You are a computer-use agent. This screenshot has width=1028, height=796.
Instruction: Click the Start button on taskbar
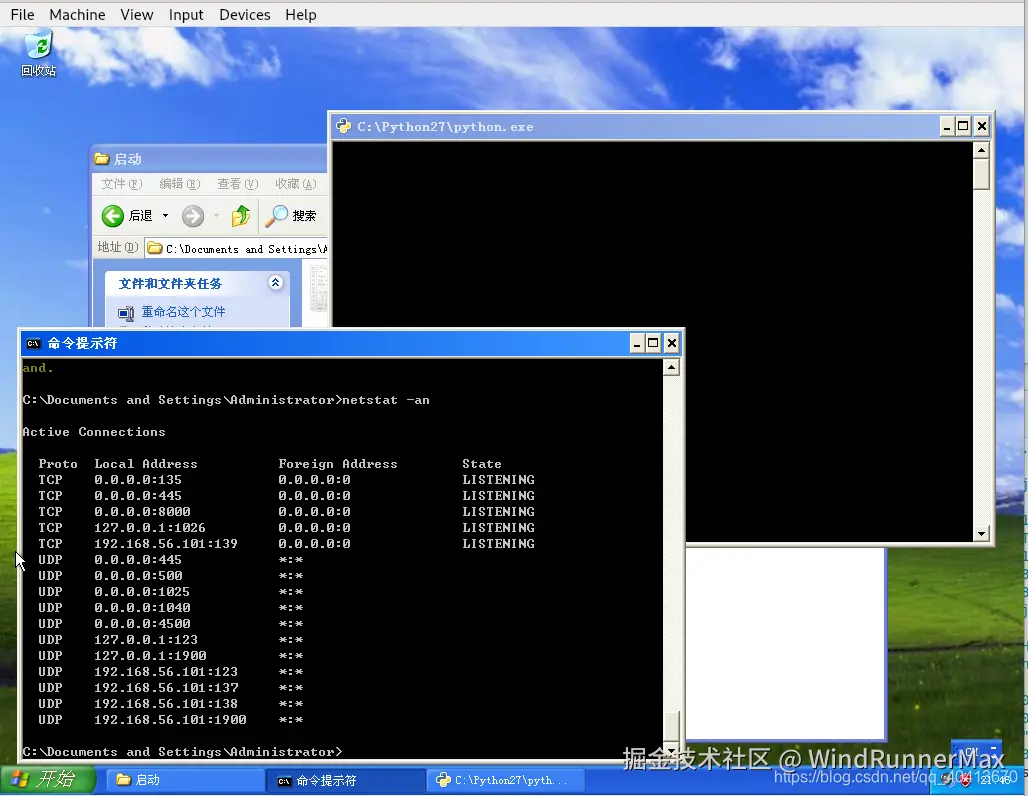pyautogui.click(x=49, y=780)
